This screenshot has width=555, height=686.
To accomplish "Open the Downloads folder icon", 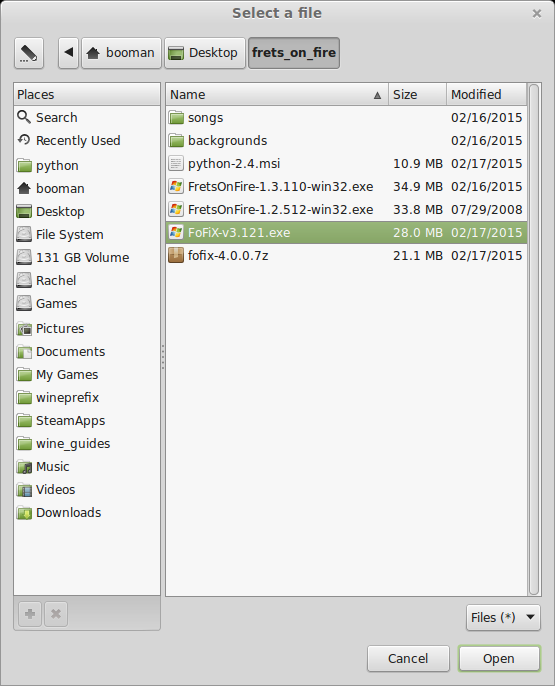I will 24,512.
